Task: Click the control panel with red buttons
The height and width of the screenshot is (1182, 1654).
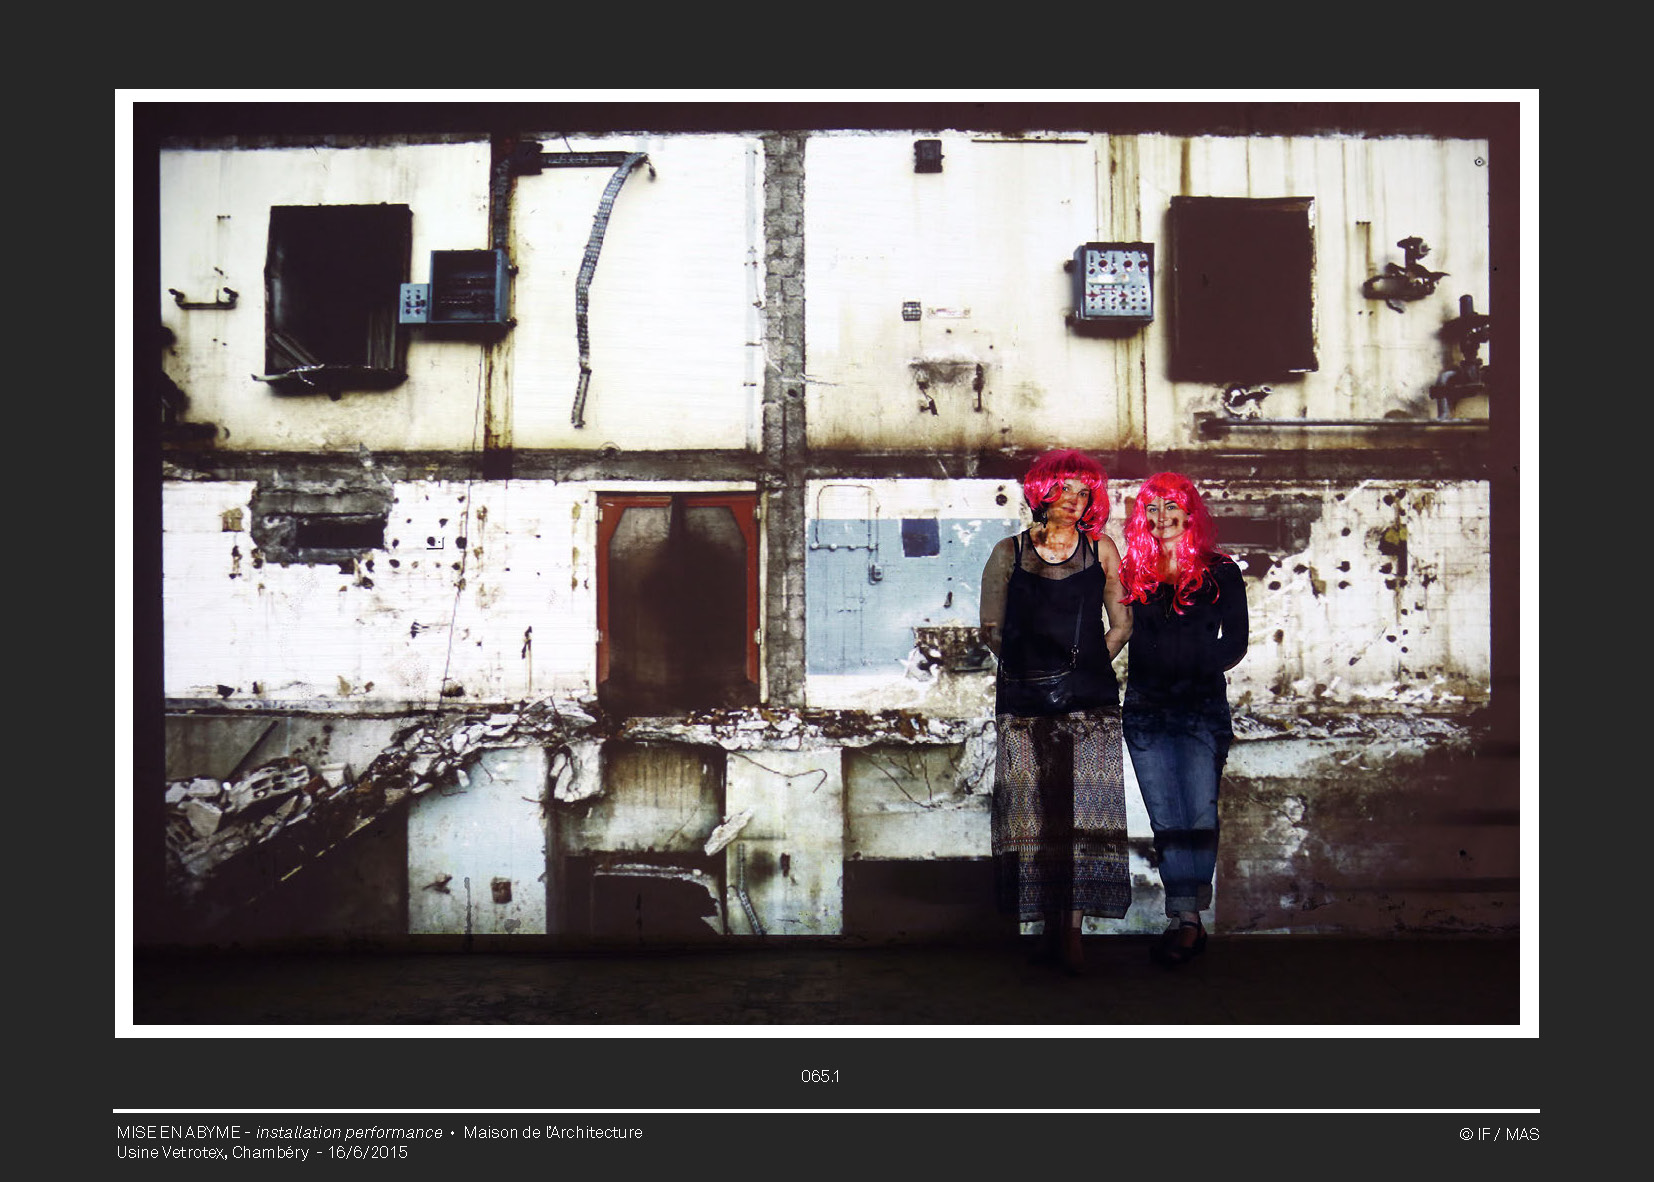Action: 1114,282
